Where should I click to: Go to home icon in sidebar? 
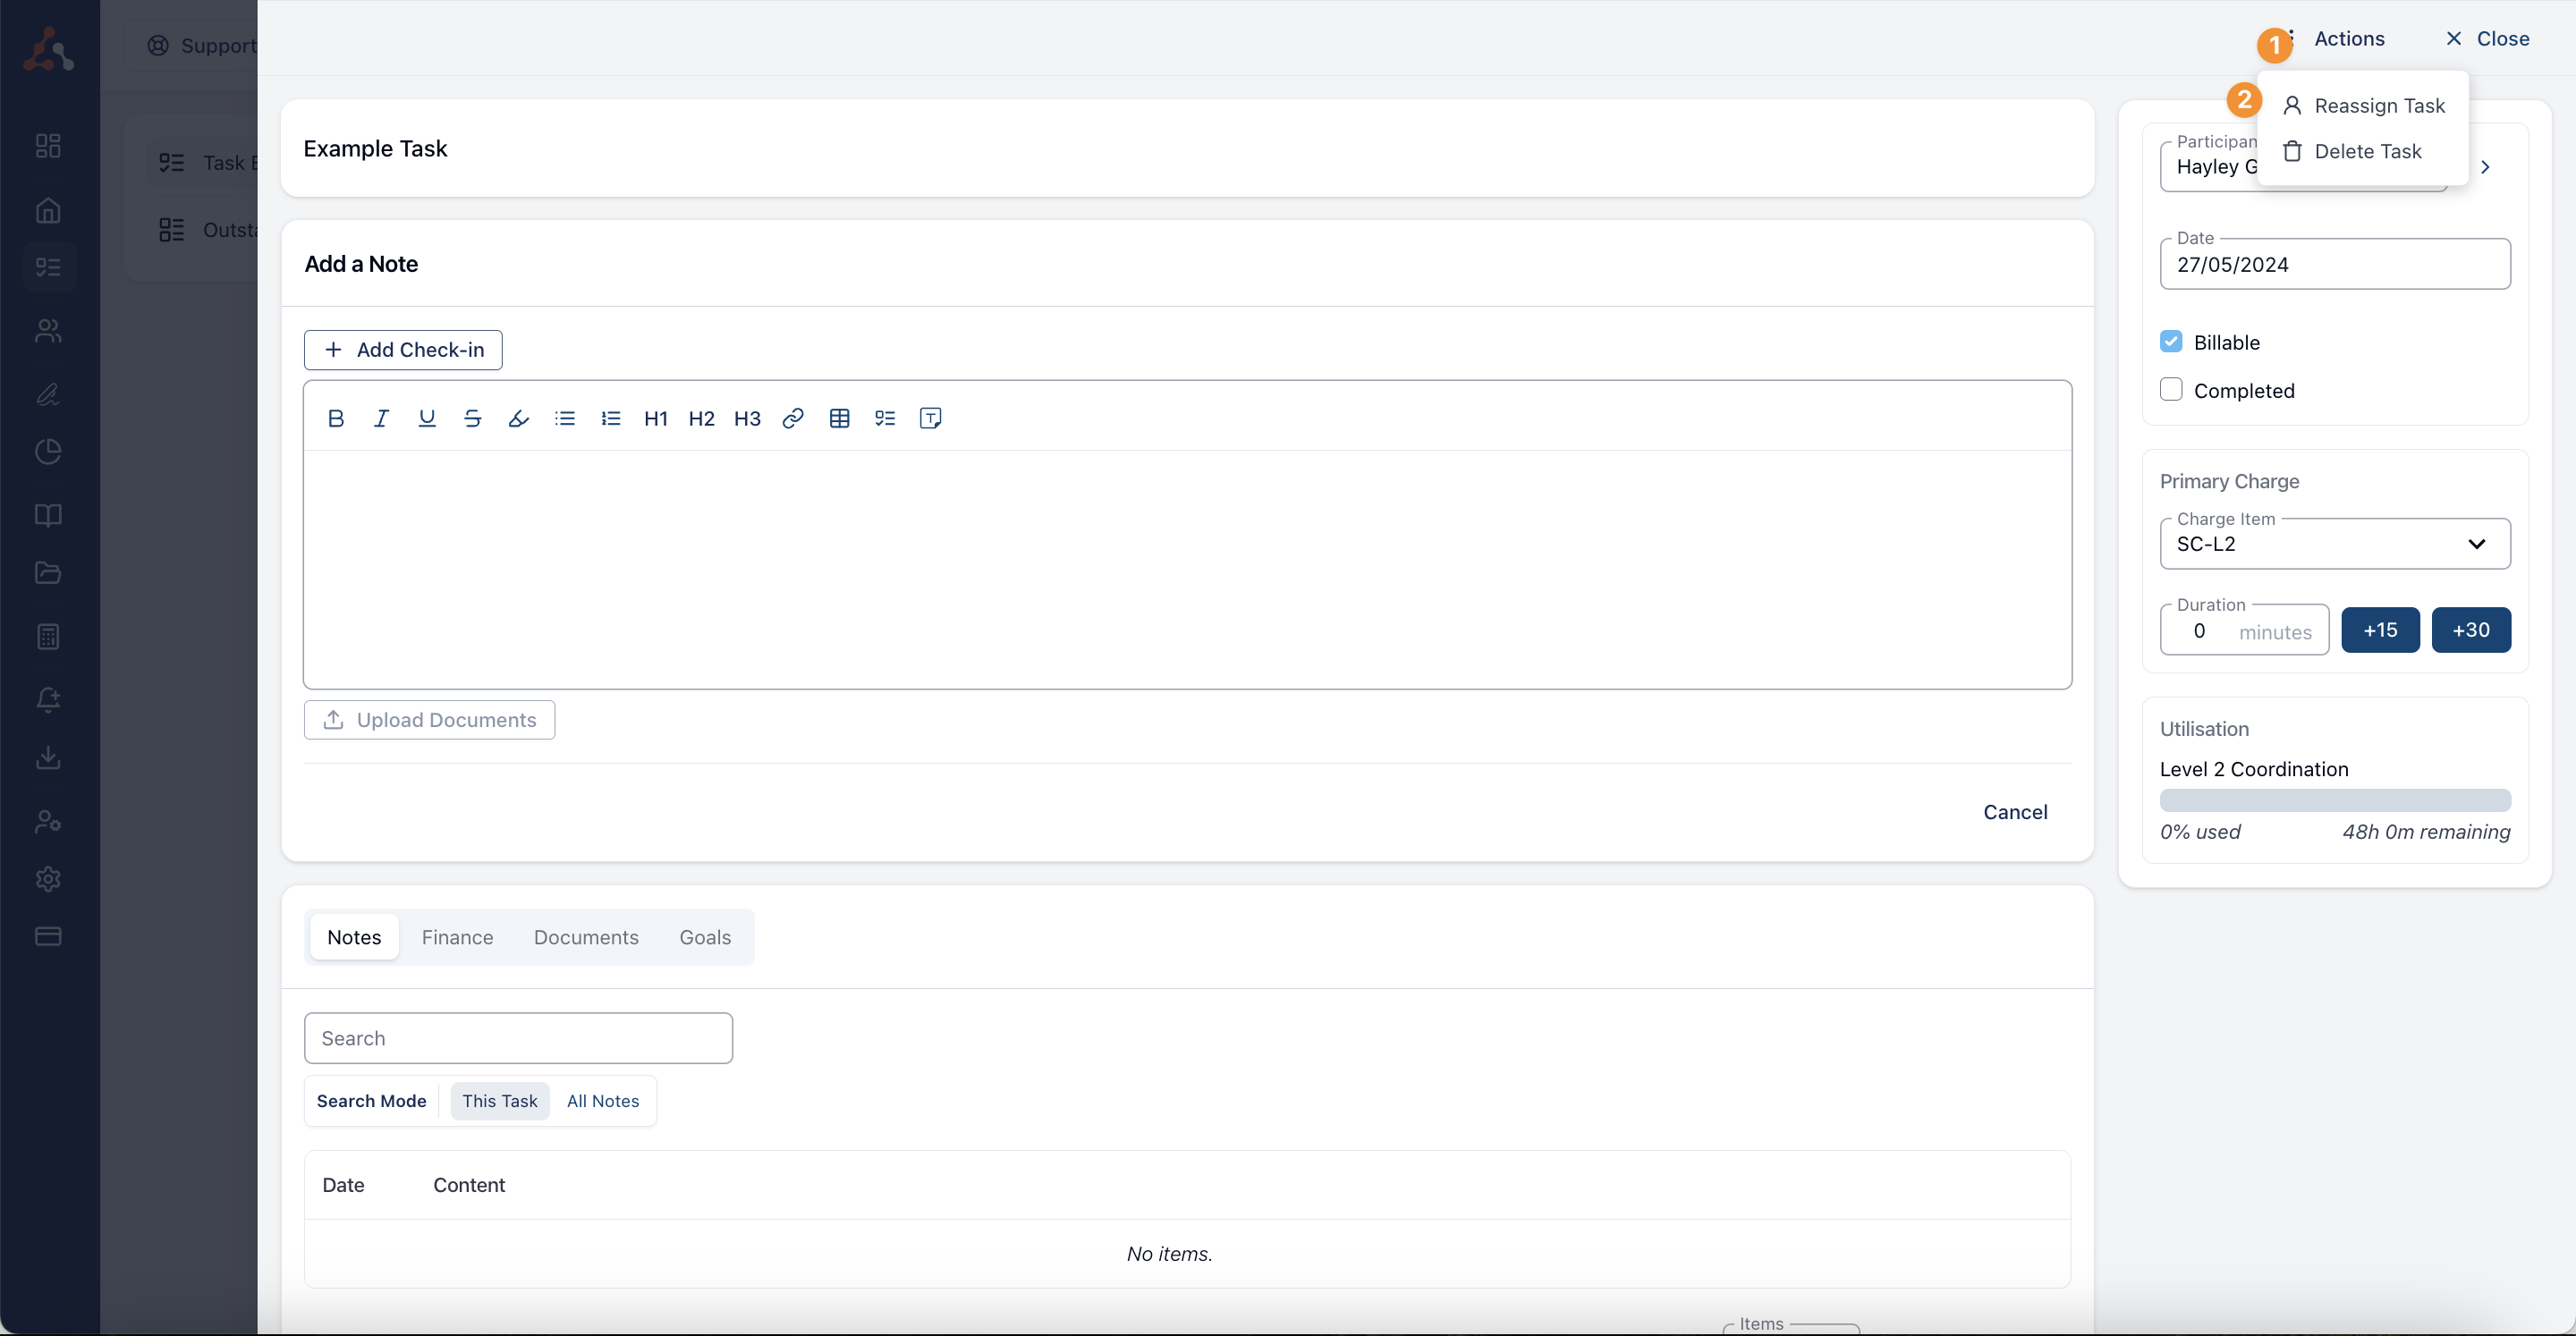point(48,210)
